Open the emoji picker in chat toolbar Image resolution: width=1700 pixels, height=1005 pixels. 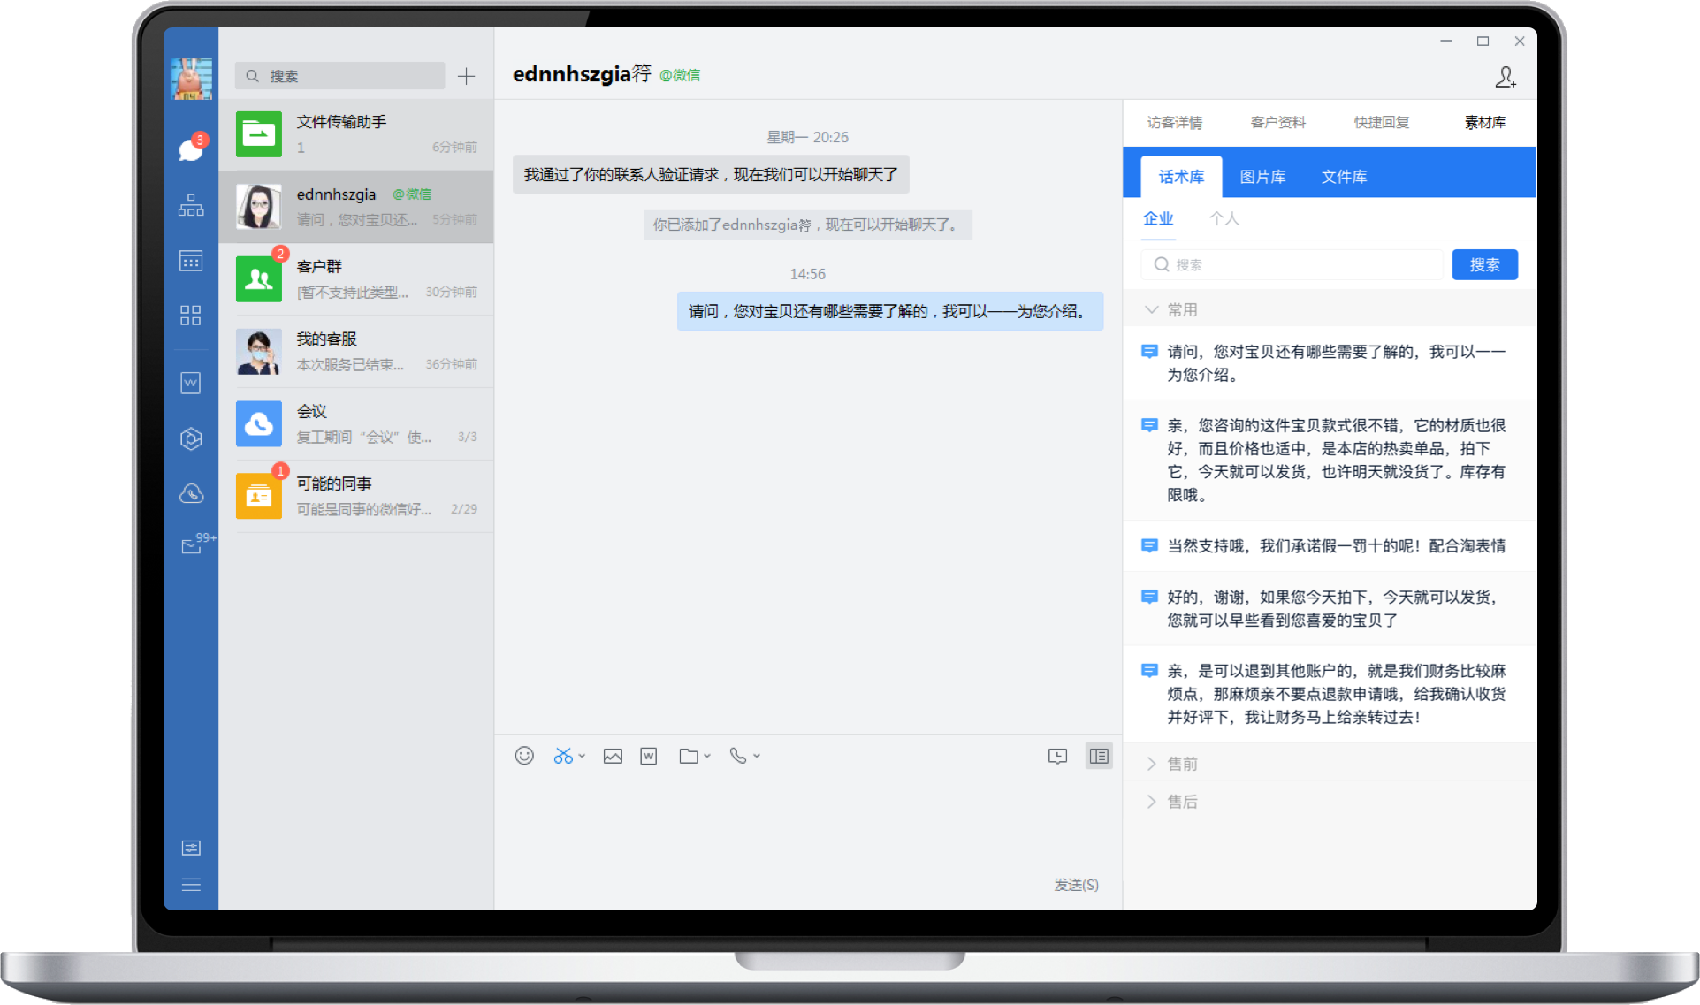(524, 756)
